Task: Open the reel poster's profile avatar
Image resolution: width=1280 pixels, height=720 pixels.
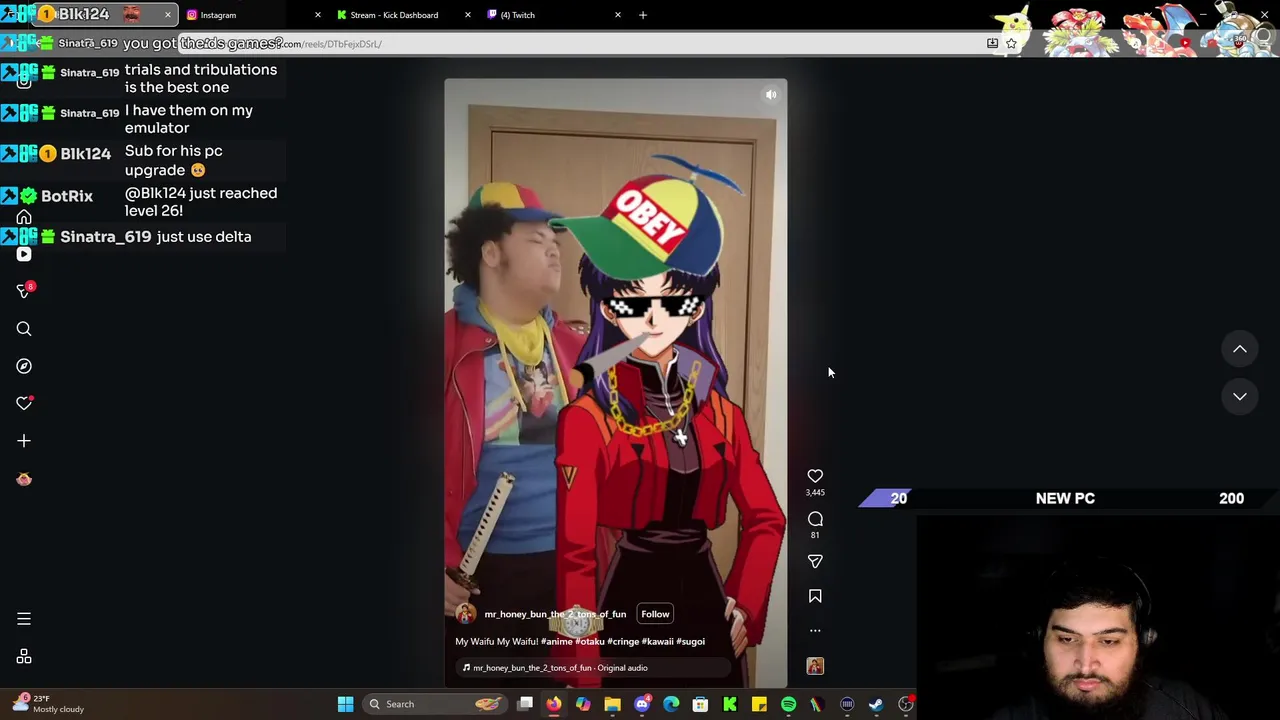Action: pos(465,614)
